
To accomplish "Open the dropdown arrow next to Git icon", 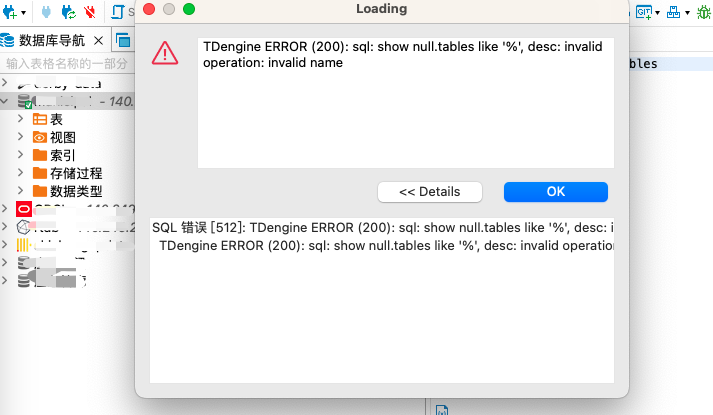I will point(658,13).
